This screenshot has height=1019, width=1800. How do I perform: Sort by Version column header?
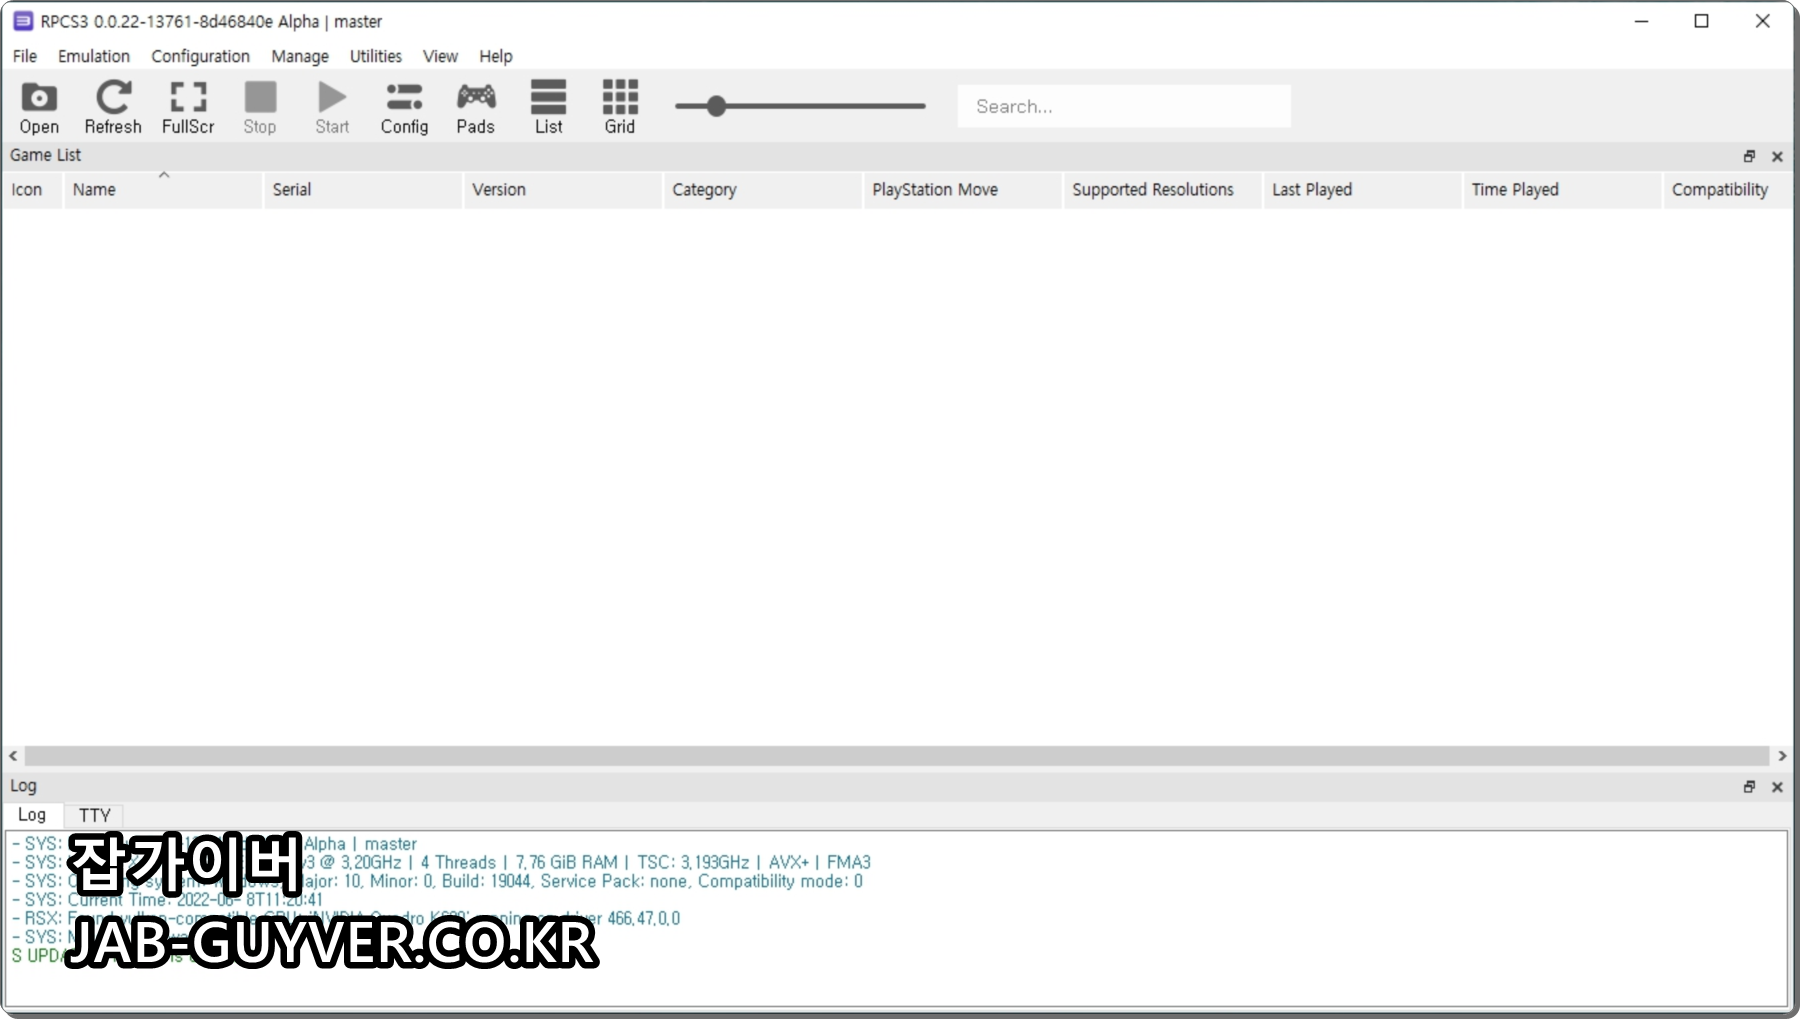pyautogui.click(x=562, y=190)
